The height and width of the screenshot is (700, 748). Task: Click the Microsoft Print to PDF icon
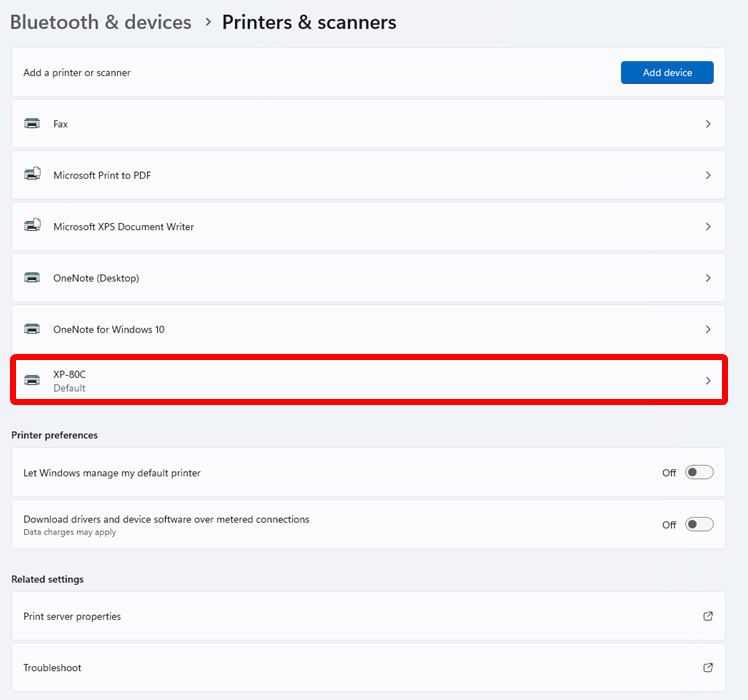click(32, 174)
